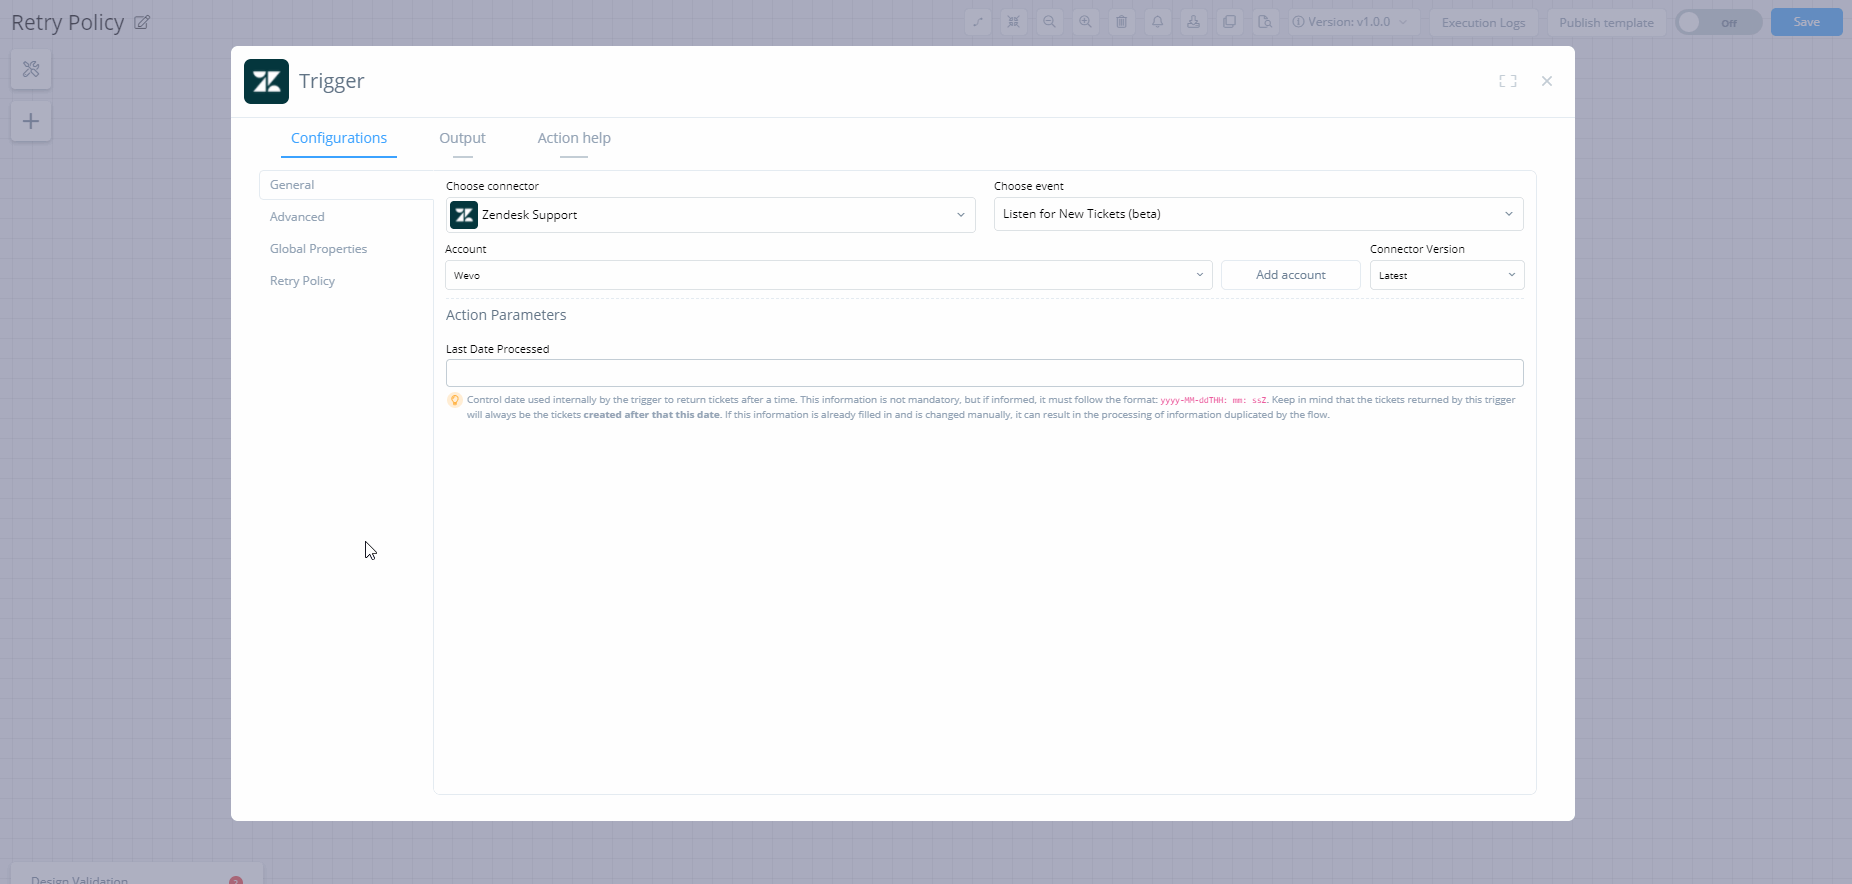Click the trash delete icon
This screenshot has width=1852, height=884.
click(x=1122, y=22)
